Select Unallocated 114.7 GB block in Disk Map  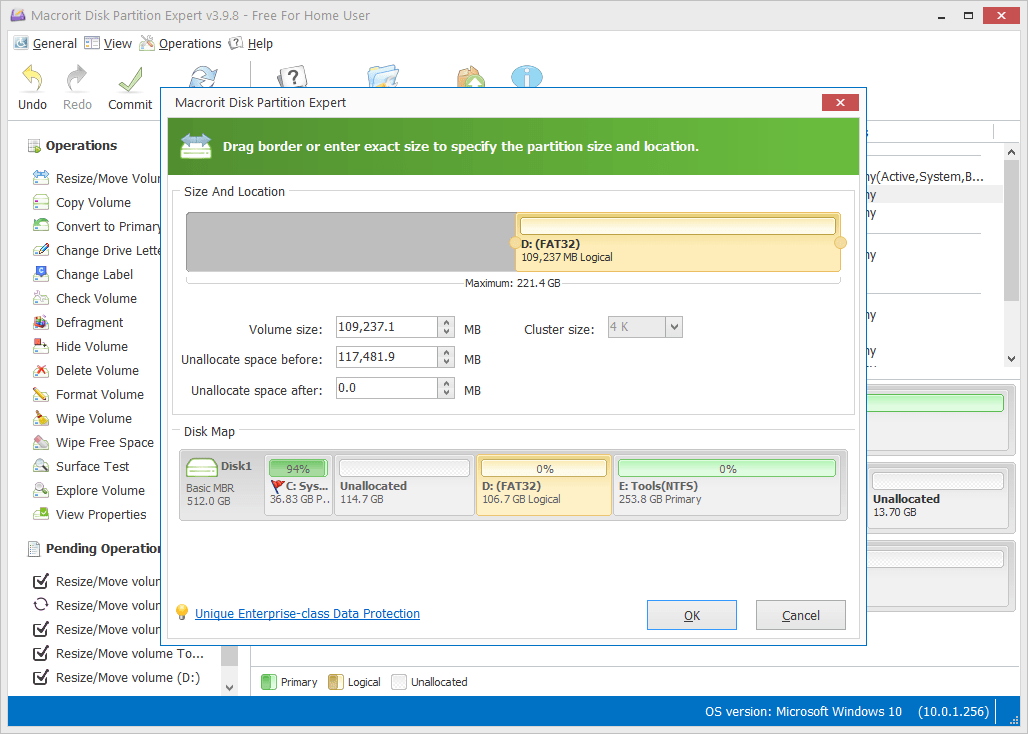point(405,485)
